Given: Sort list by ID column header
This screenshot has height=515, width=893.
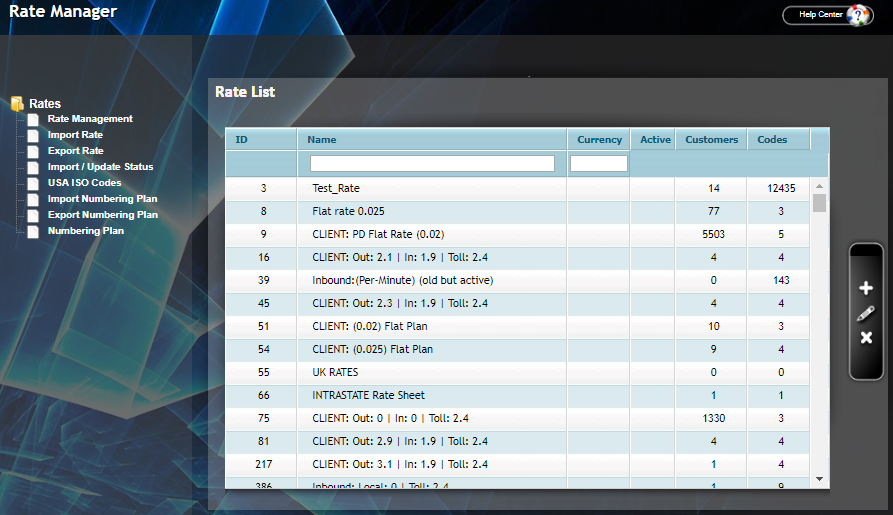Looking at the screenshot, I should tap(241, 140).
